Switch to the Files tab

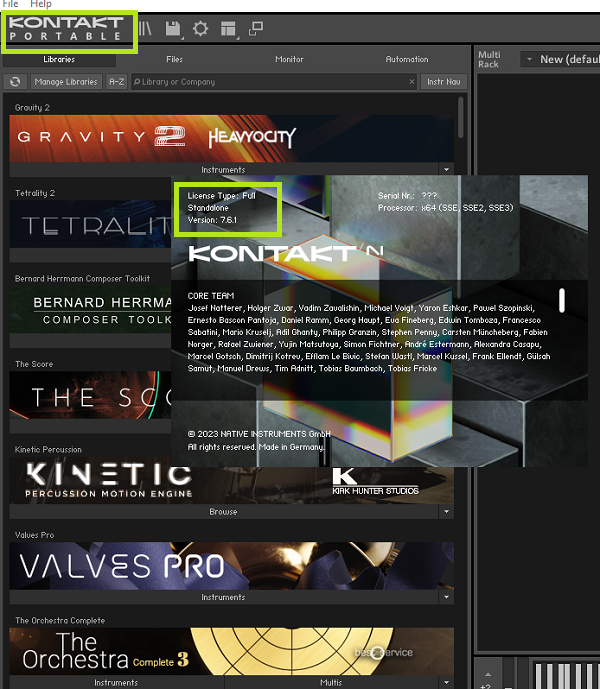(175, 59)
